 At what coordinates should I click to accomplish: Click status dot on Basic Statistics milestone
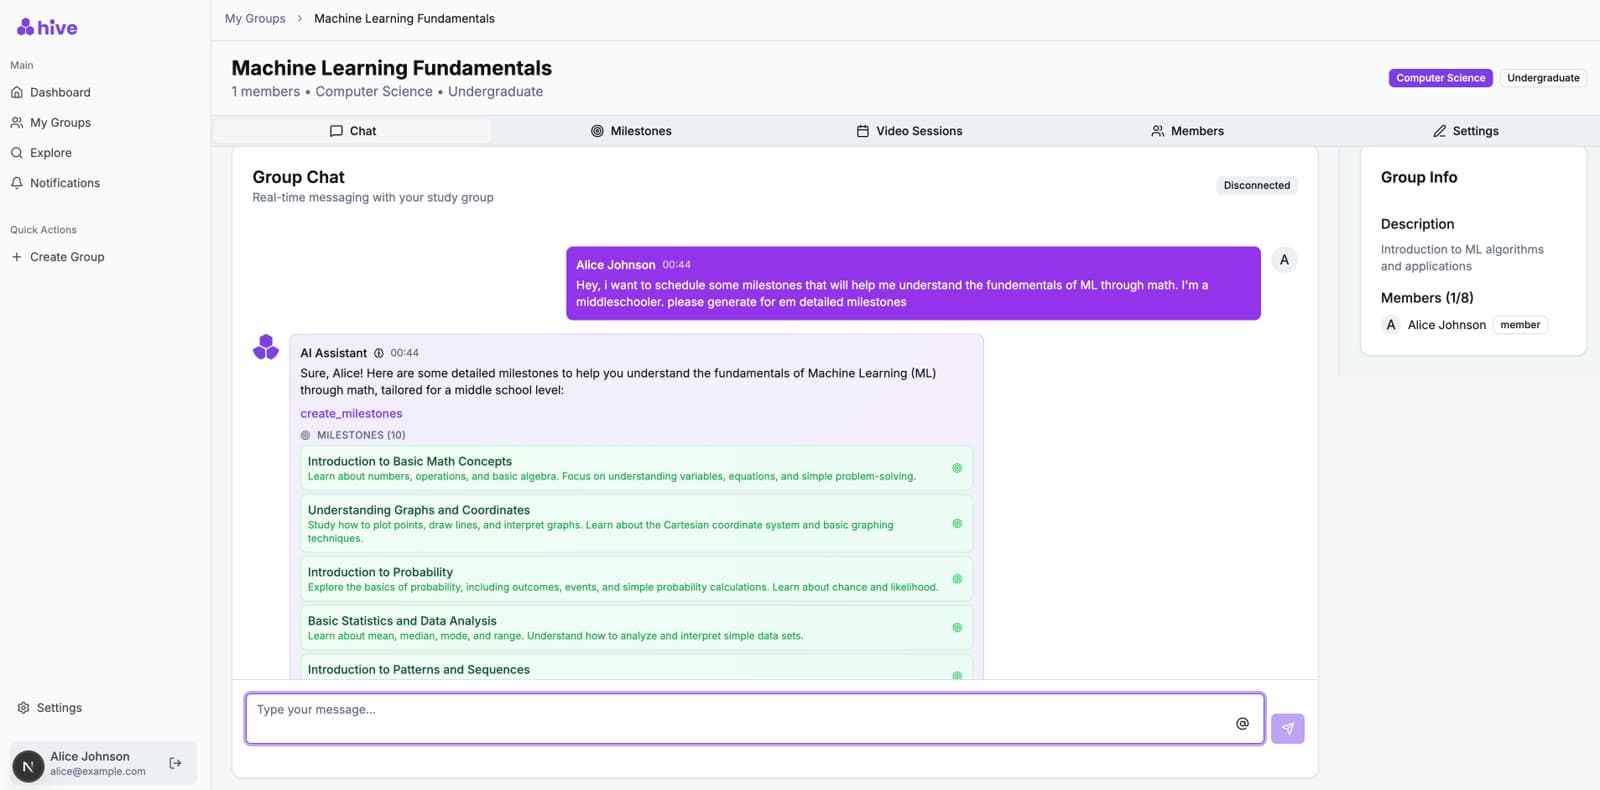[957, 628]
